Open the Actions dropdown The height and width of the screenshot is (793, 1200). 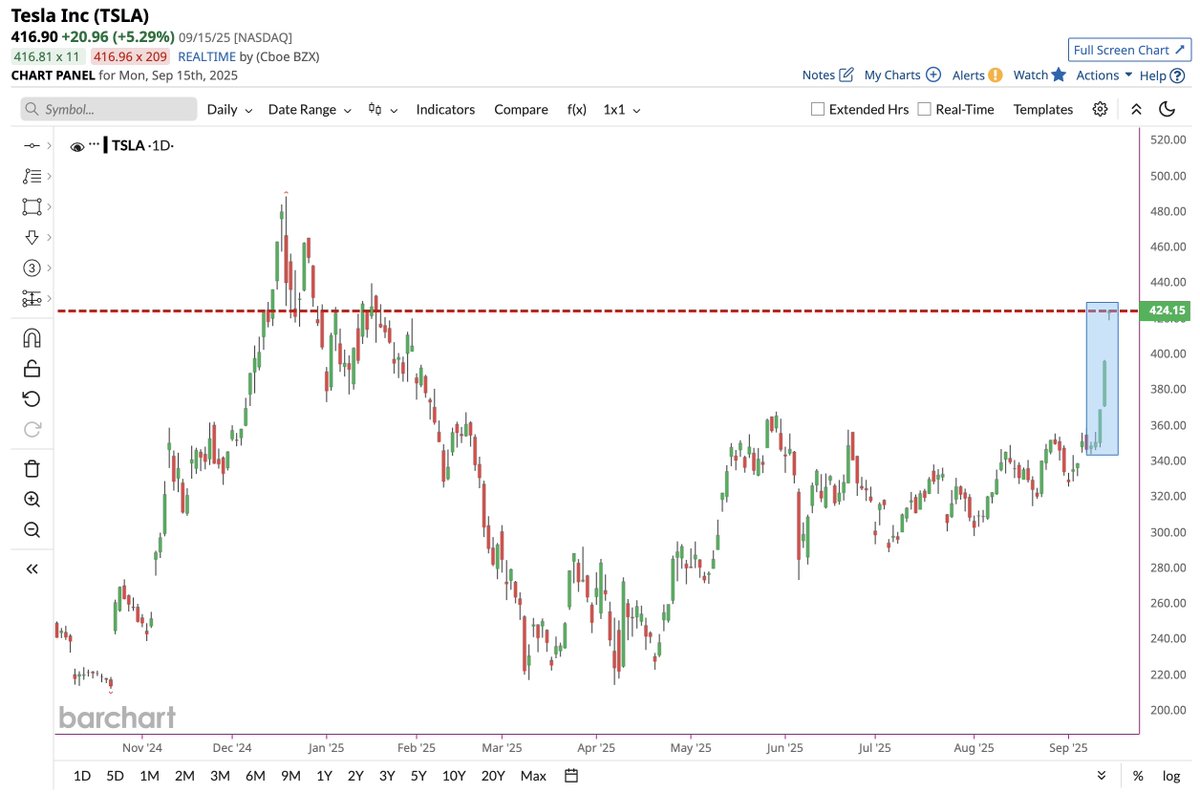pyautogui.click(x=1104, y=75)
